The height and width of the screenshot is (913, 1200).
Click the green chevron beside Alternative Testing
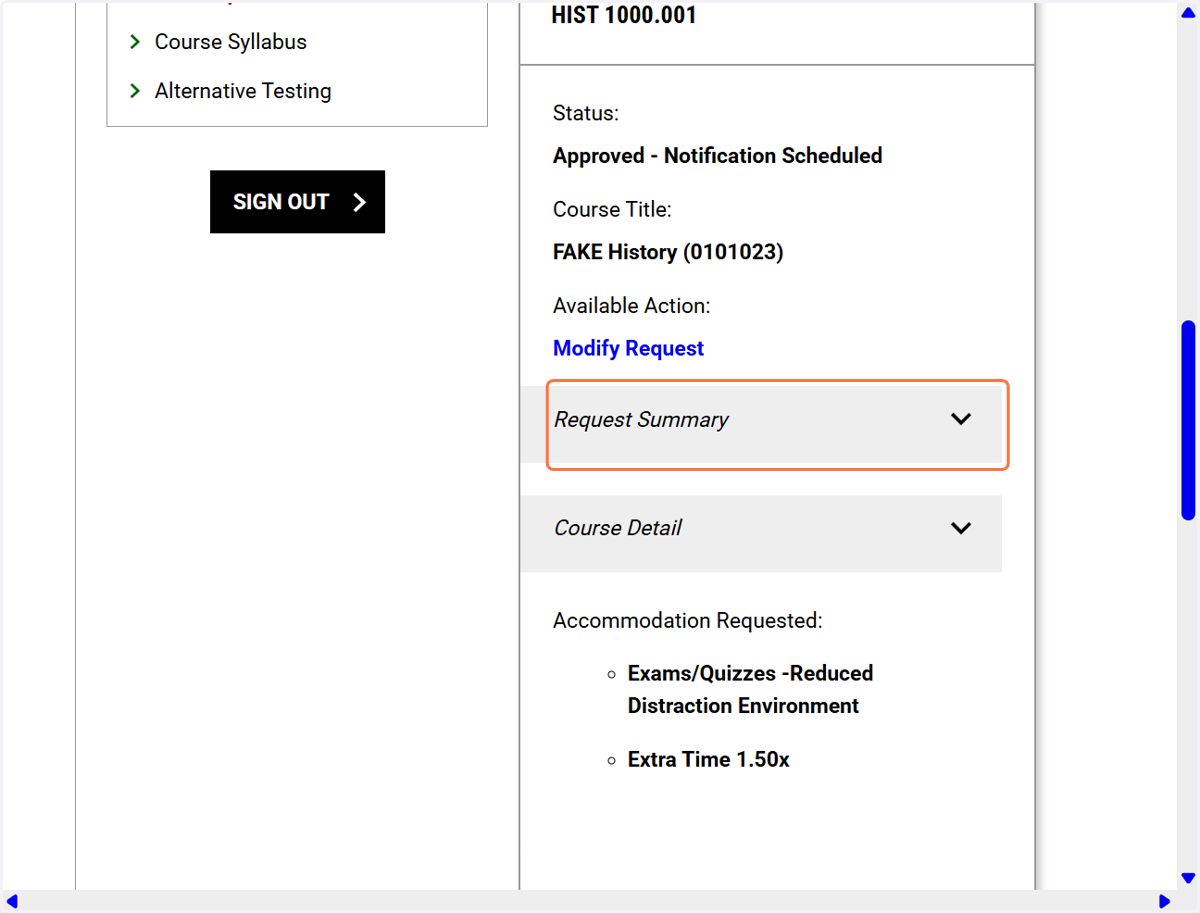coord(135,91)
